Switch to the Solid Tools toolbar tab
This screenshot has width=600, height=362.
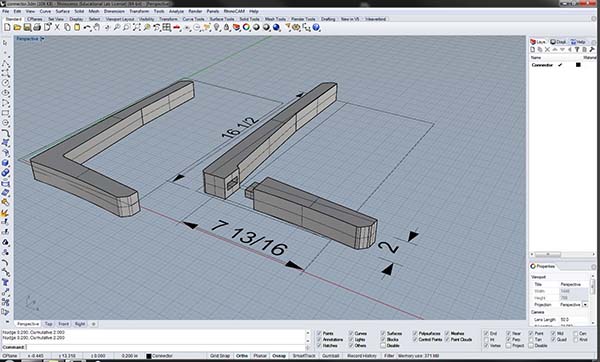(249, 19)
